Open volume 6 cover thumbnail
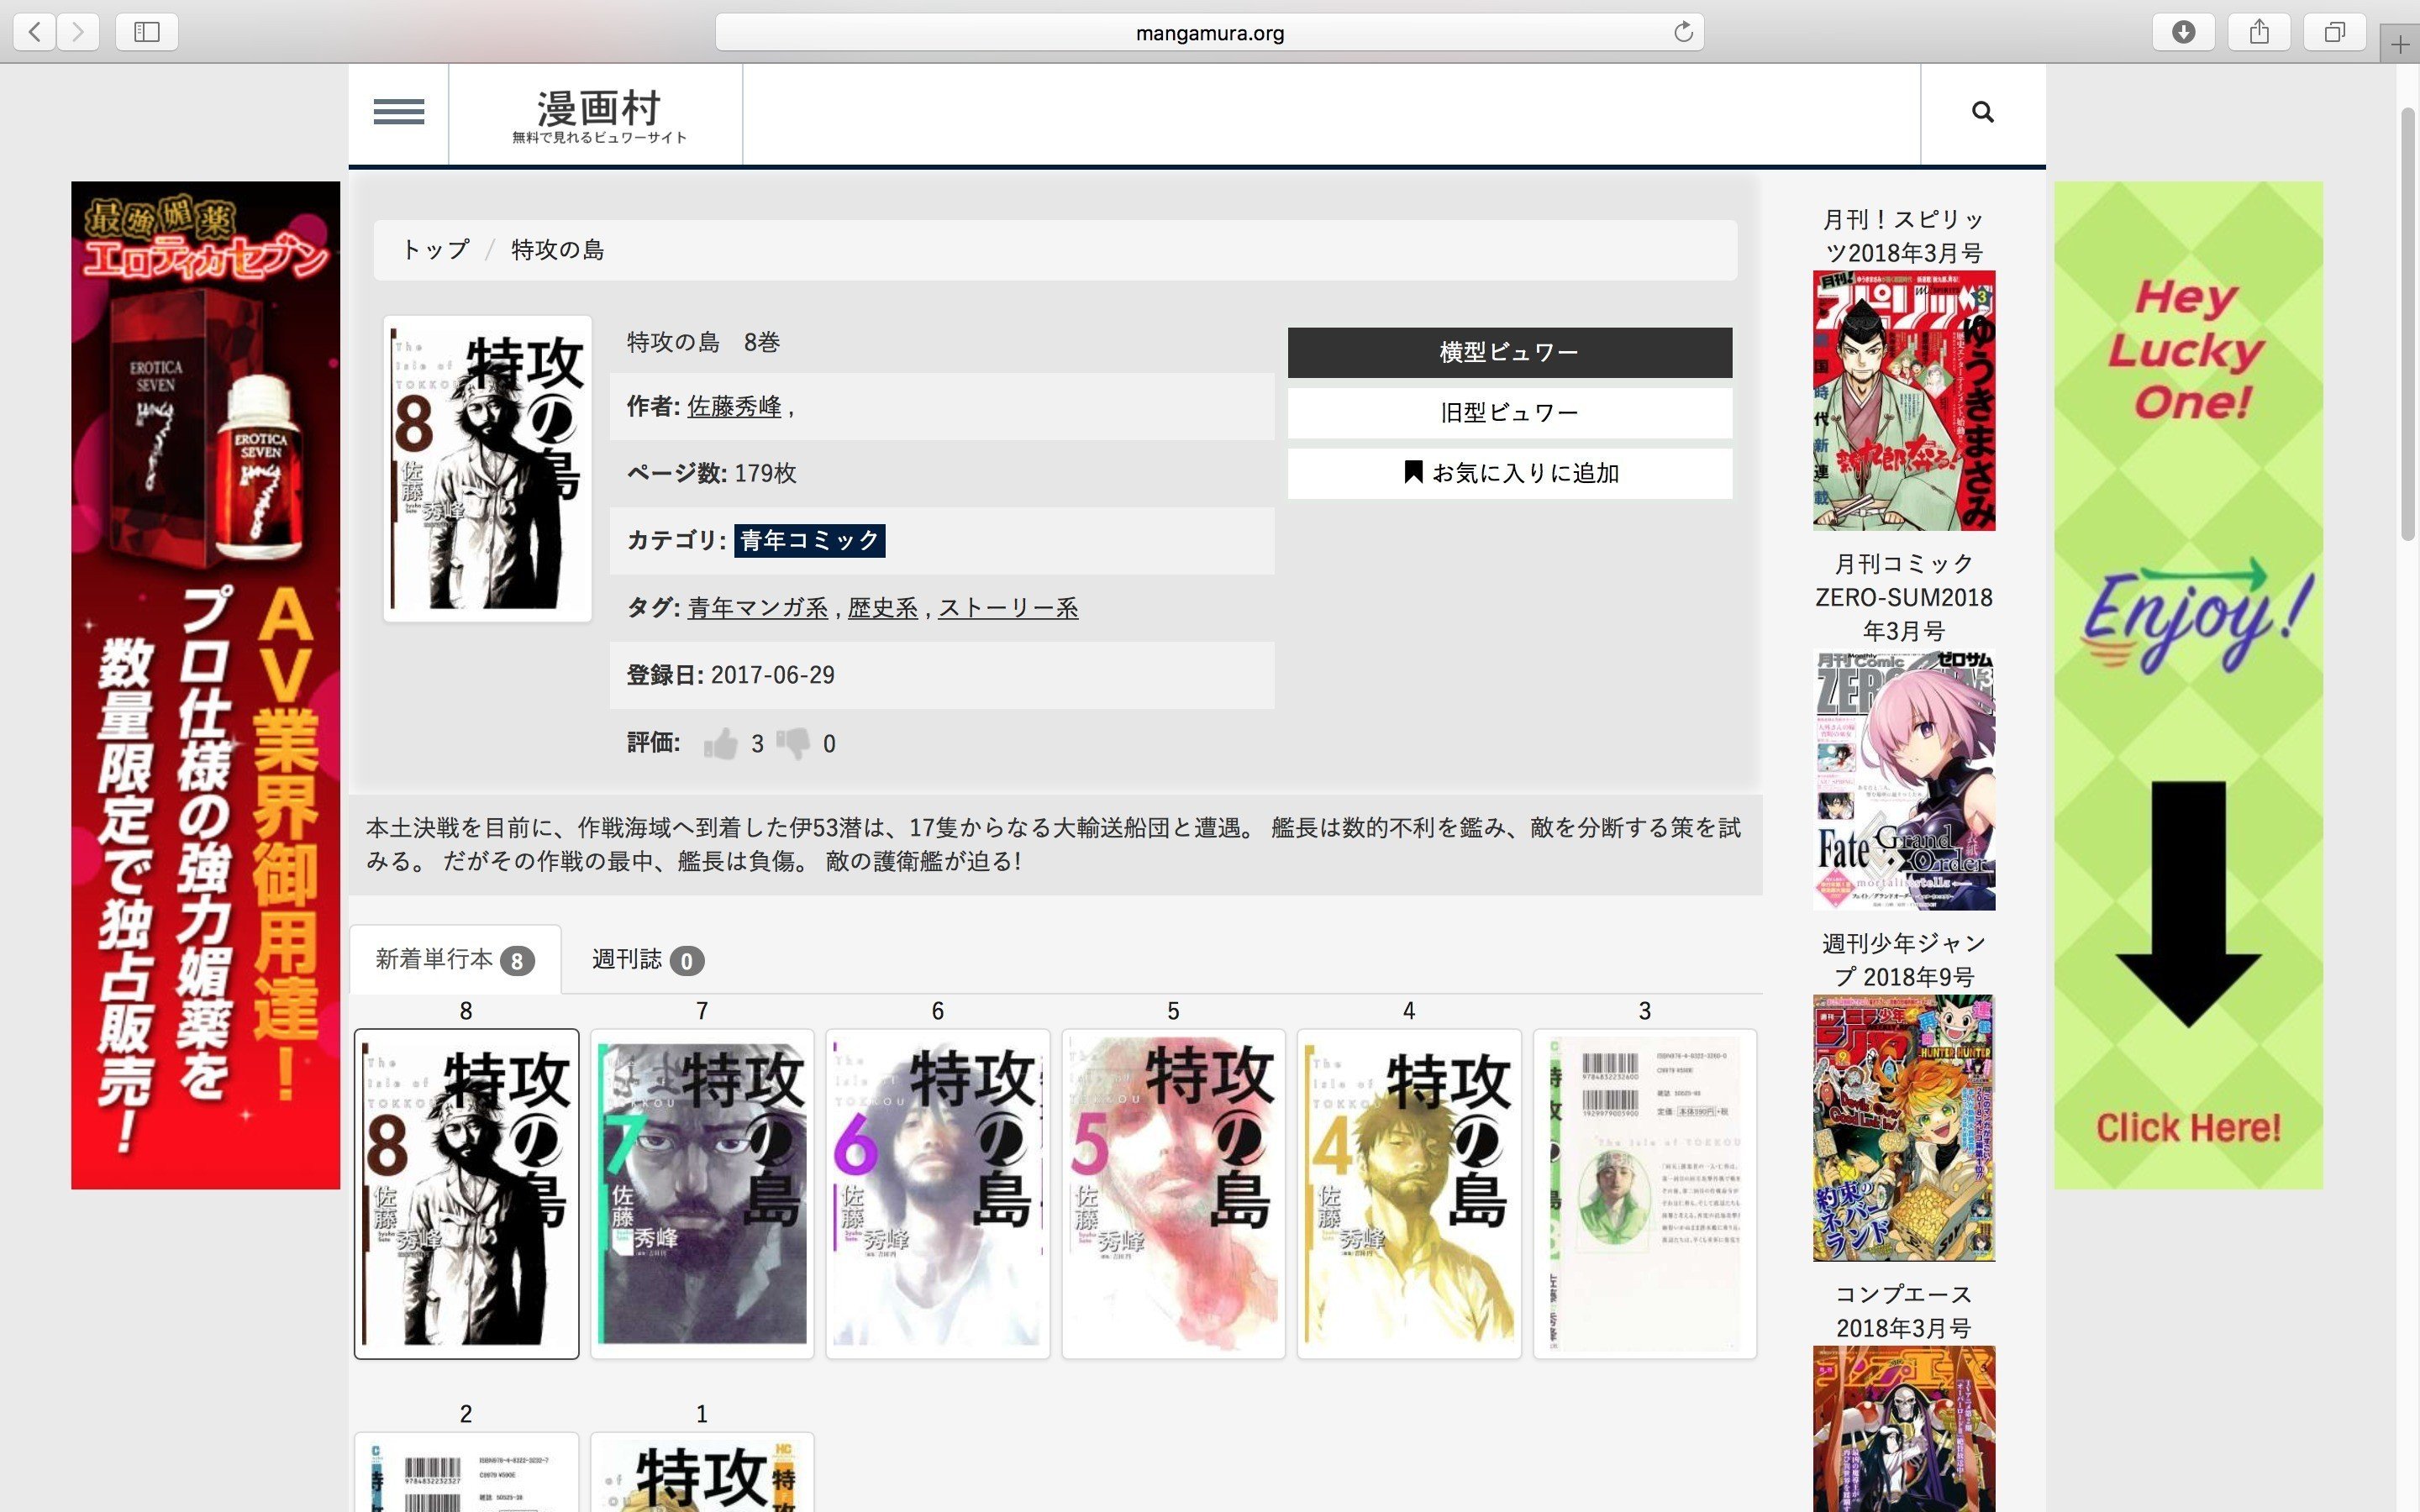Screen dimensions: 2420x1512 tap(938, 1193)
